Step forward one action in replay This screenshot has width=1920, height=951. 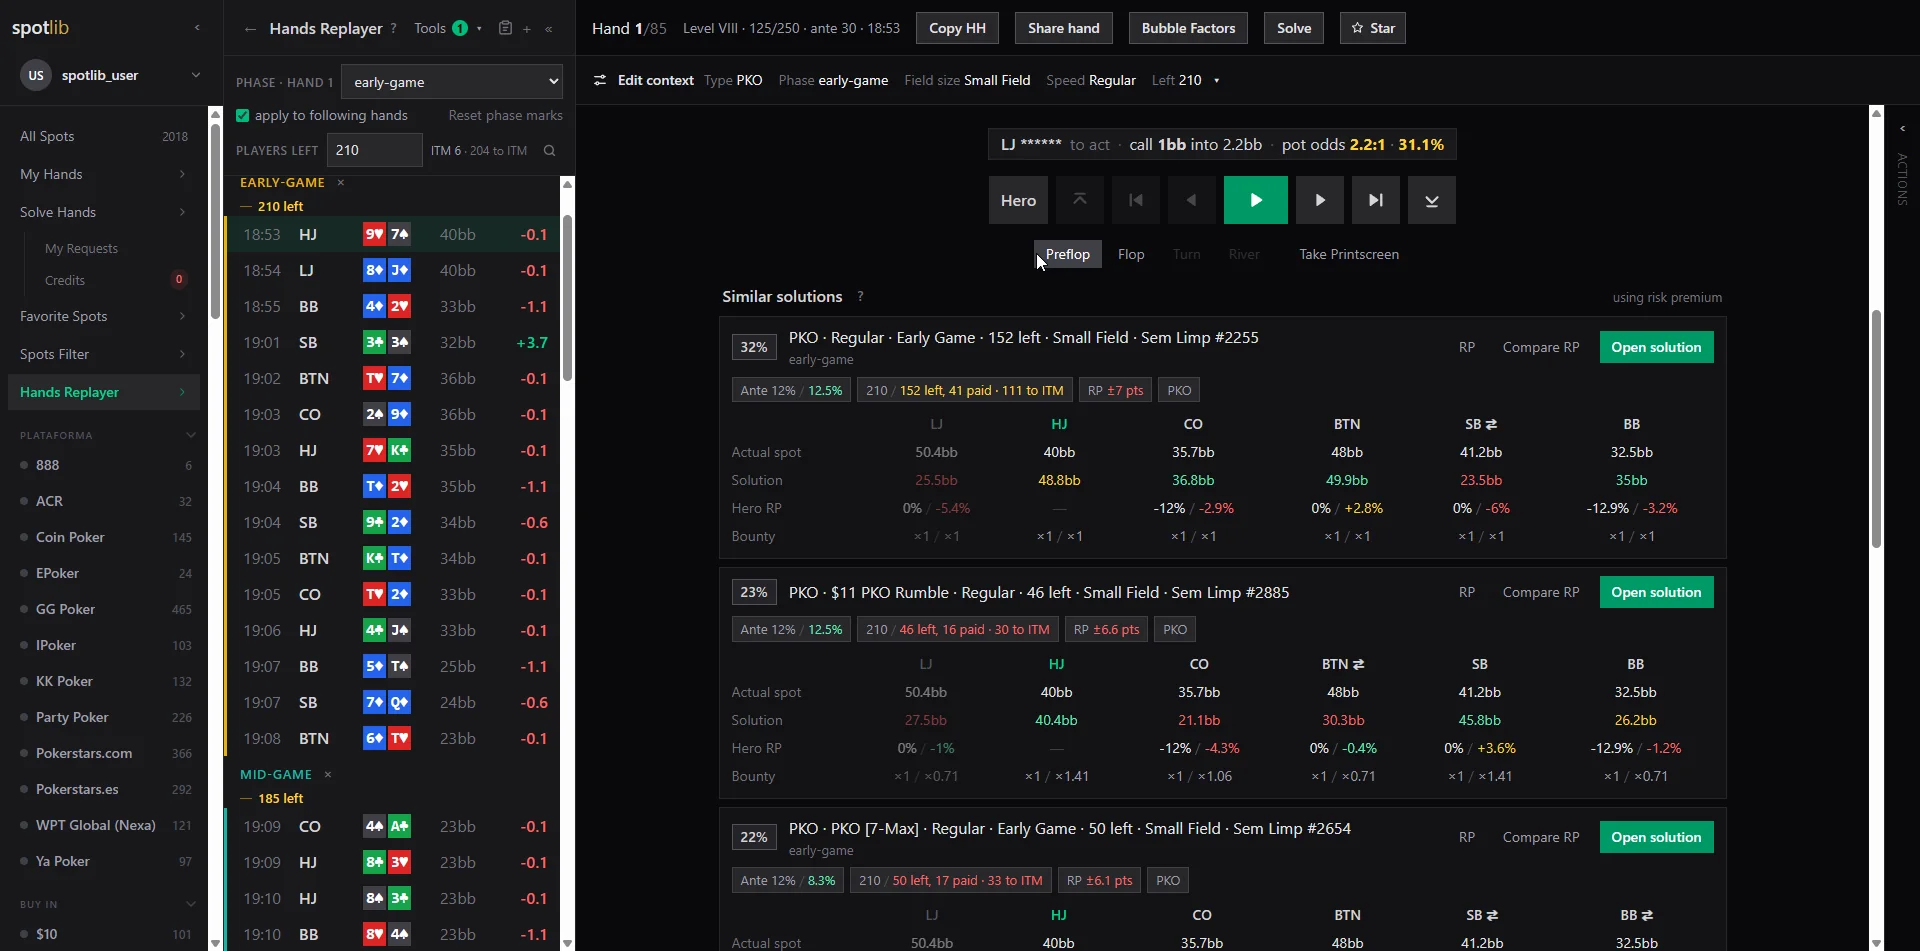(x=1320, y=200)
